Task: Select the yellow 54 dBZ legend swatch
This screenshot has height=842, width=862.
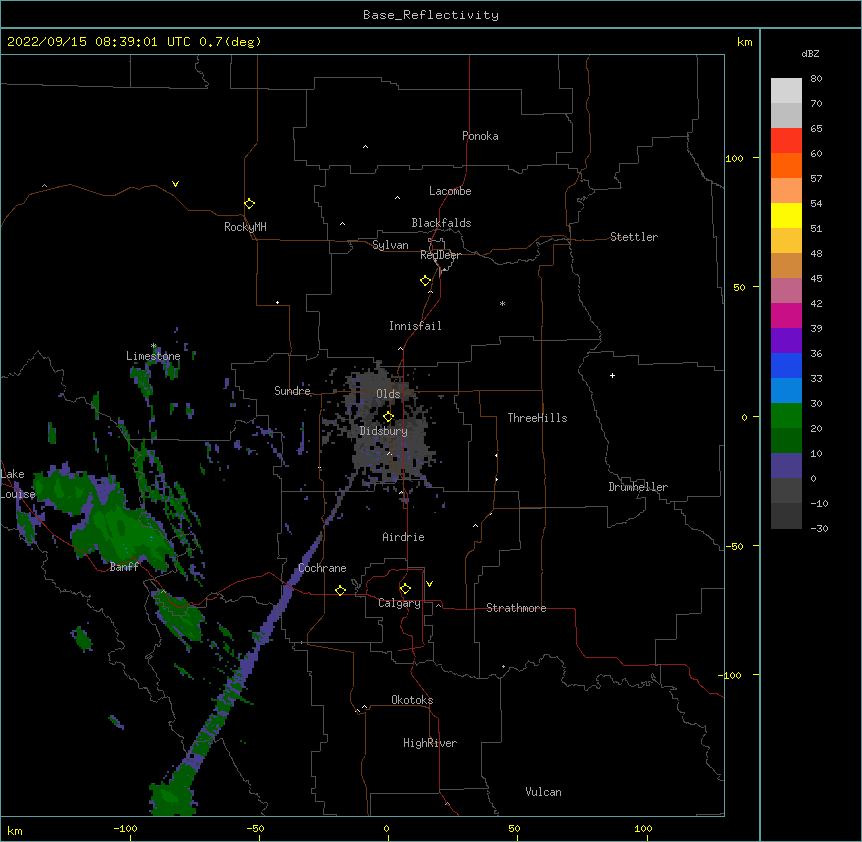Action: click(786, 215)
